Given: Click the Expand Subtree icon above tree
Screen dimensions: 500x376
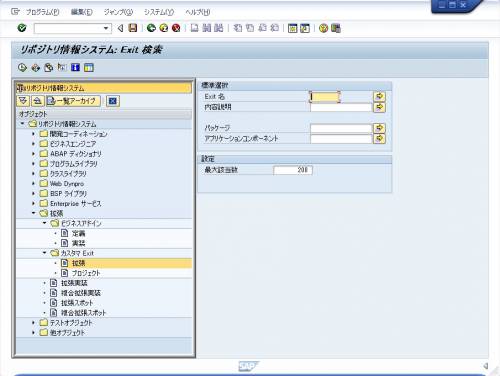Looking at the screenshot, I should (23, 101).
